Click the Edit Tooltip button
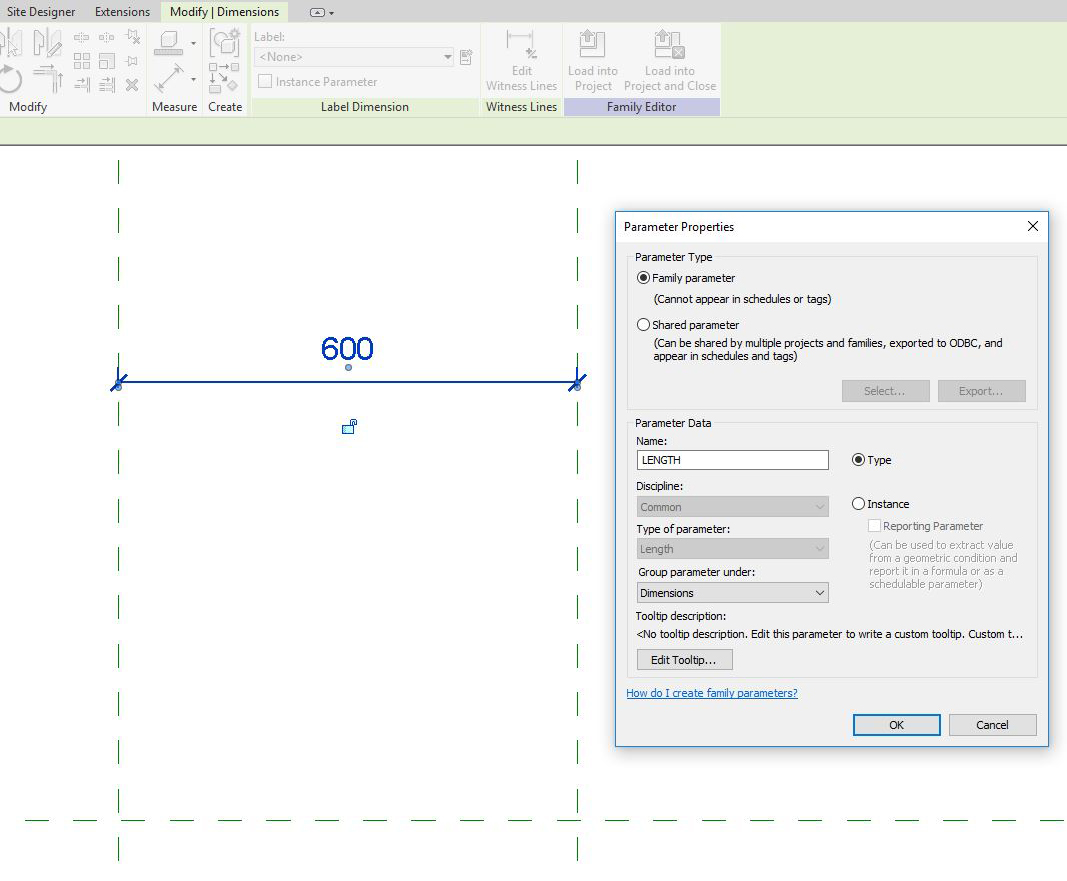This screenshot has width=1067, height=881. [x=683, y=659]
